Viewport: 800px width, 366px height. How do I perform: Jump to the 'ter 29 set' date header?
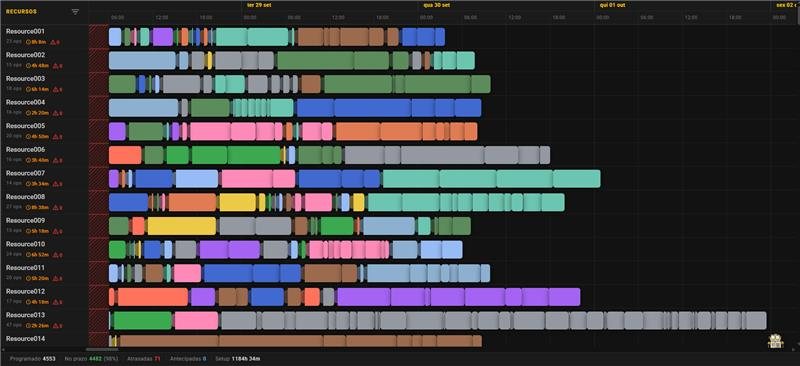click(x=259, y=5)
